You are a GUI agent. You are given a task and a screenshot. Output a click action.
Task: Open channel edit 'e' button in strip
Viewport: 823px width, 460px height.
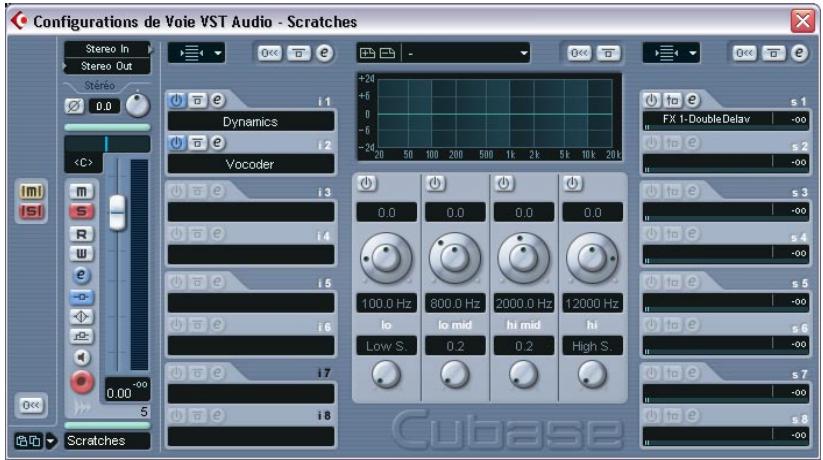pos(81,275)
